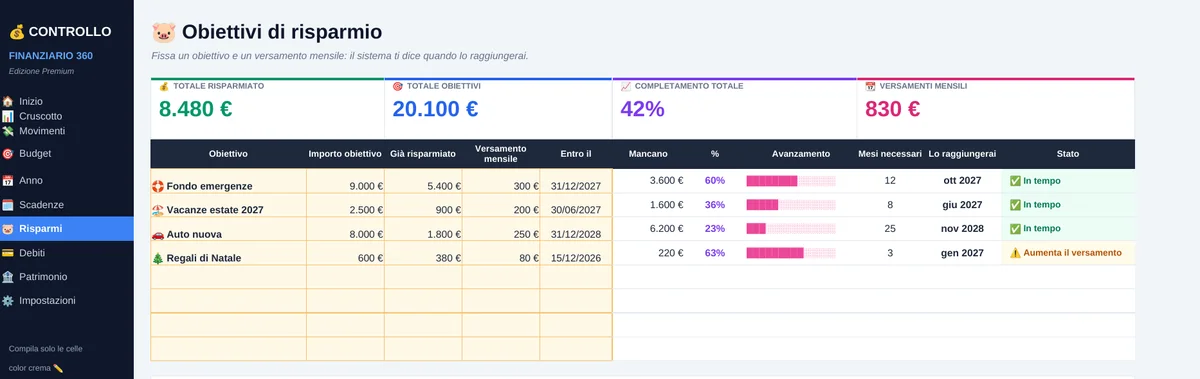Image resolution: width=1200 pixels, height=379 pixels.
Task: Click the piggy bank icon beside Risparmi
Action: click(8, 229)
